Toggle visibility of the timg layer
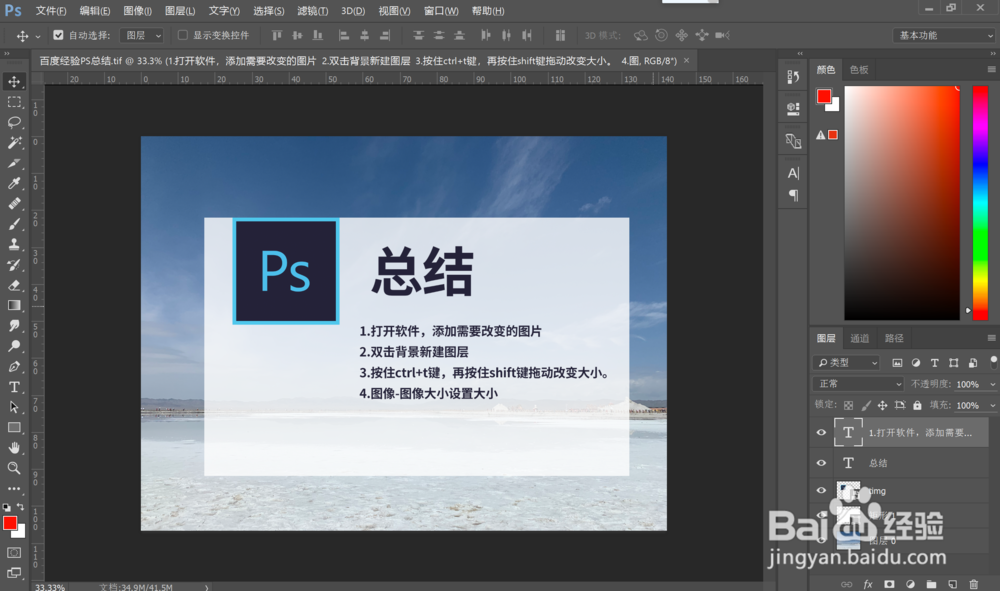Image resolution: width=1000 pixels, height=591 pixels. click(821, 490)
